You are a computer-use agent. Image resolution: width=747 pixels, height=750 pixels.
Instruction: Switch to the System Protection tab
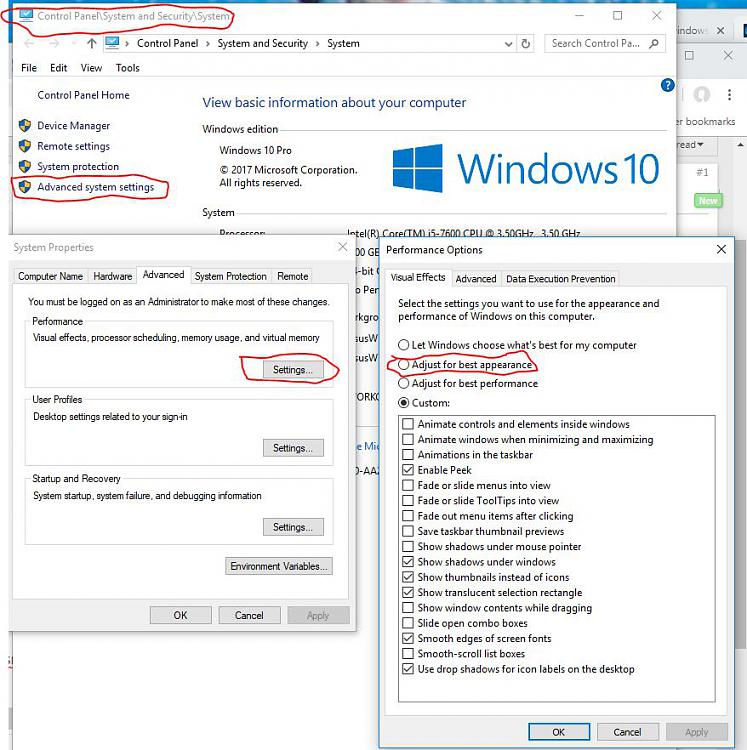point(231,276)
